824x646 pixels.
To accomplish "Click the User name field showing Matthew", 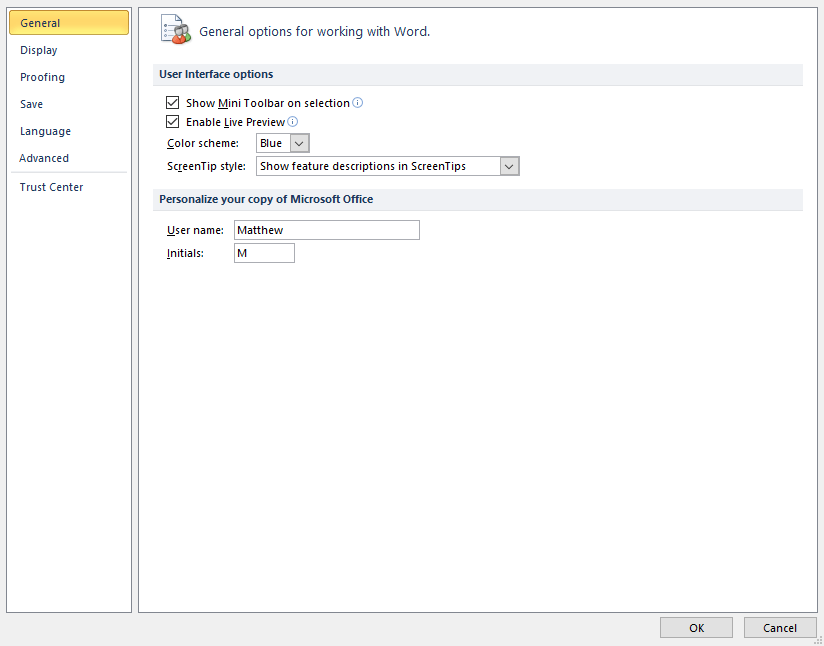I will 326,230.
